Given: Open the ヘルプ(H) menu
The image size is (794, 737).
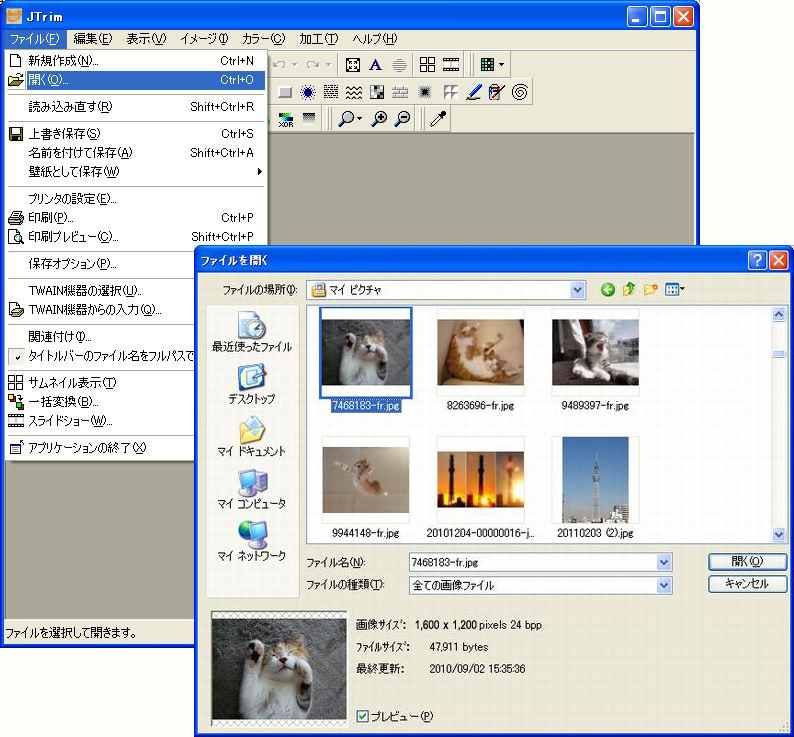Looking at the screenshot, I should tap(375, 38).
